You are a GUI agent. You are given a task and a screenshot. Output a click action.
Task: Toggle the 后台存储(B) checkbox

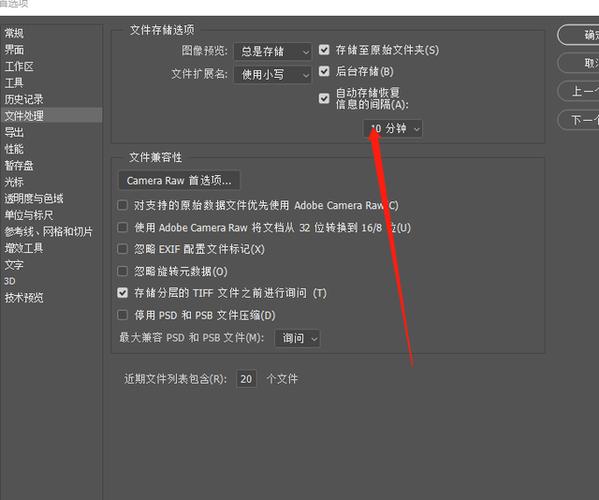[x=324, y=71]
